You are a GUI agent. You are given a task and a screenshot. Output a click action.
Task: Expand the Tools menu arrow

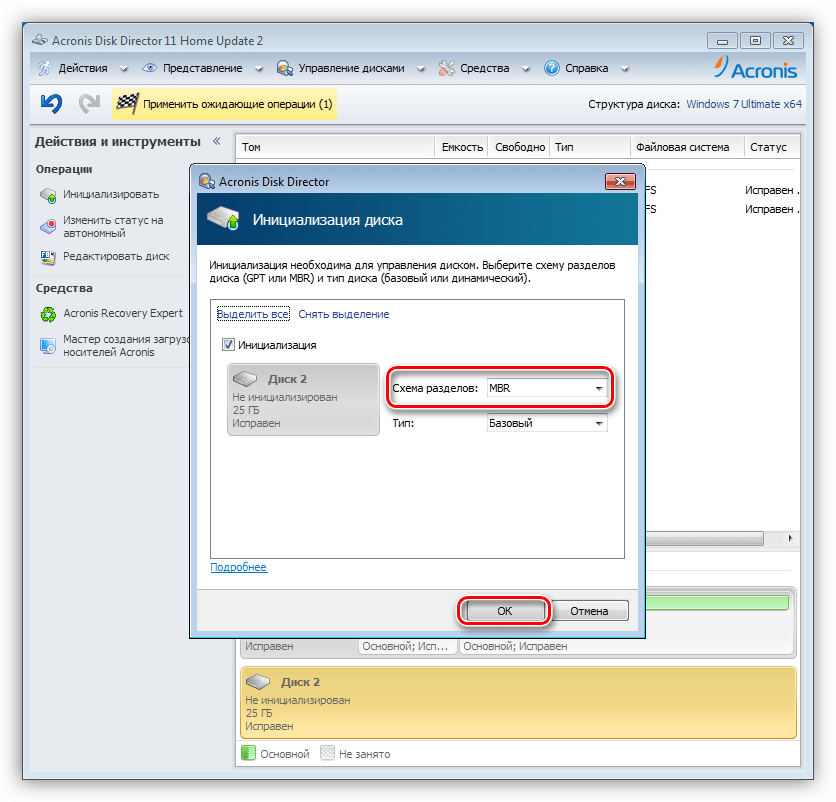click(526, 69)
